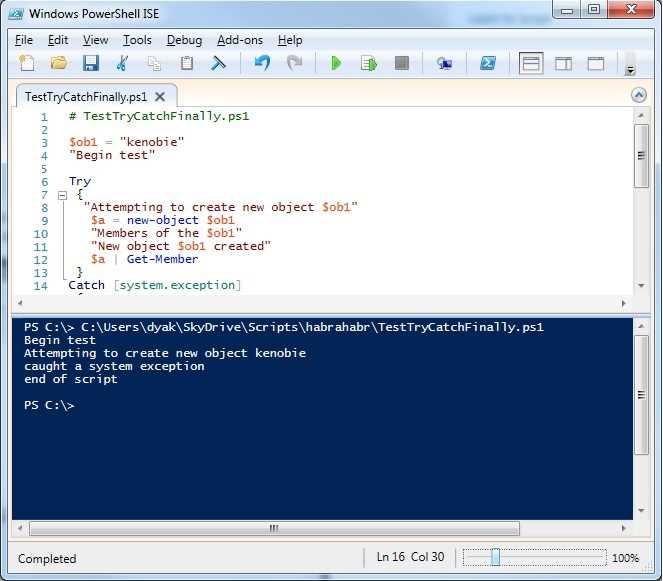Click the 'Ln 16 Col 30' status indicator

pos(410,557)
